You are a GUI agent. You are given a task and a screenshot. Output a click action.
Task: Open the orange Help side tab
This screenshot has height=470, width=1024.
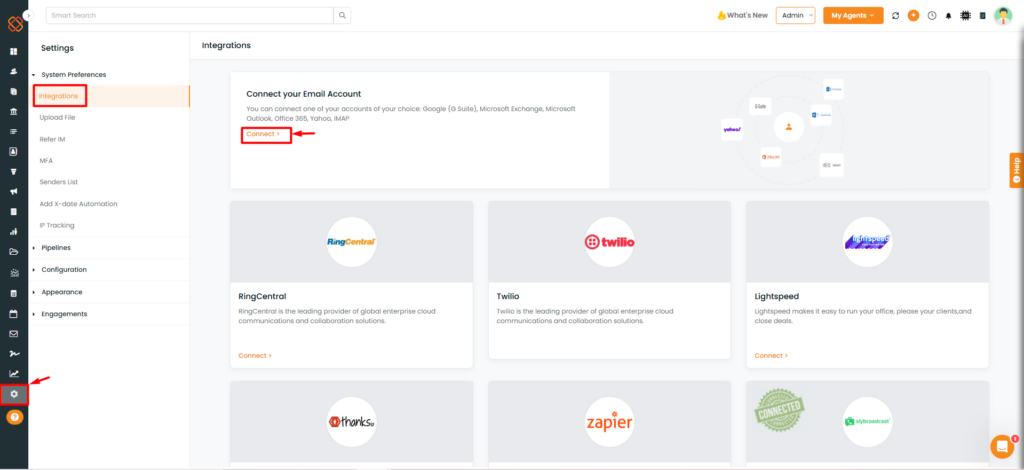coord(1016,169)
